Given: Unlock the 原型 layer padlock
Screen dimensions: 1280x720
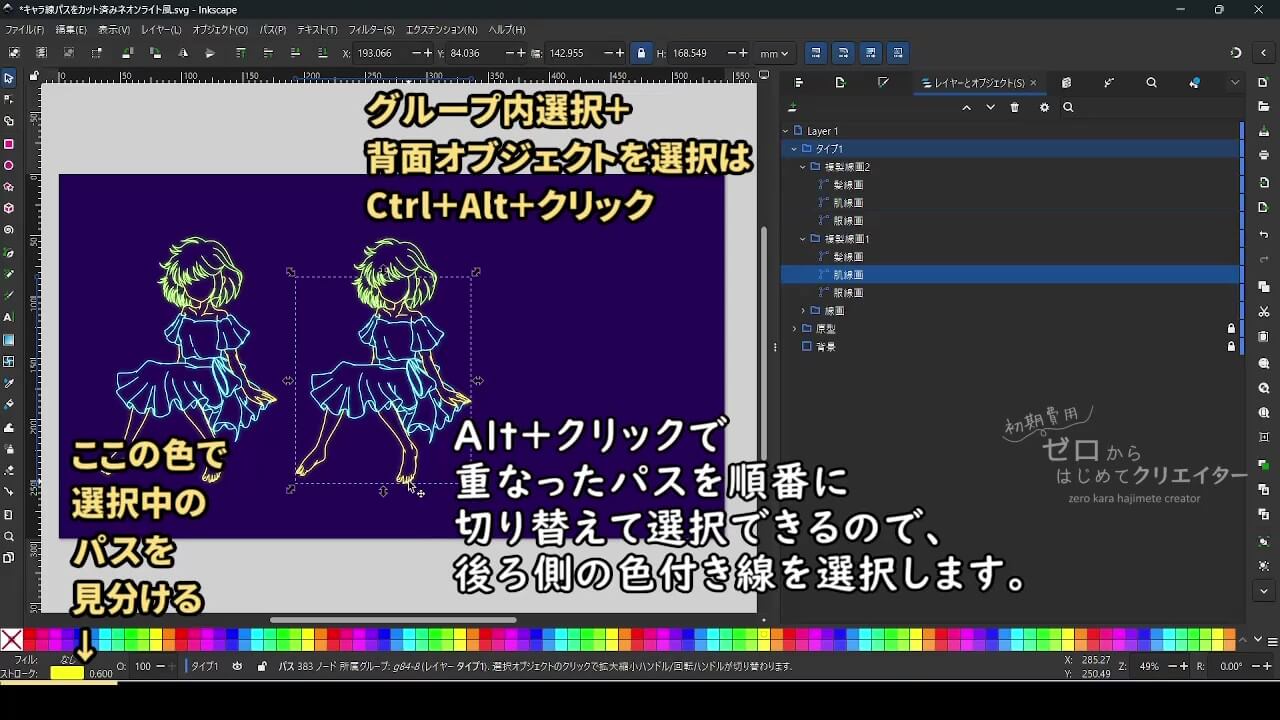Looking at the screenshot, I should 1231,328.
